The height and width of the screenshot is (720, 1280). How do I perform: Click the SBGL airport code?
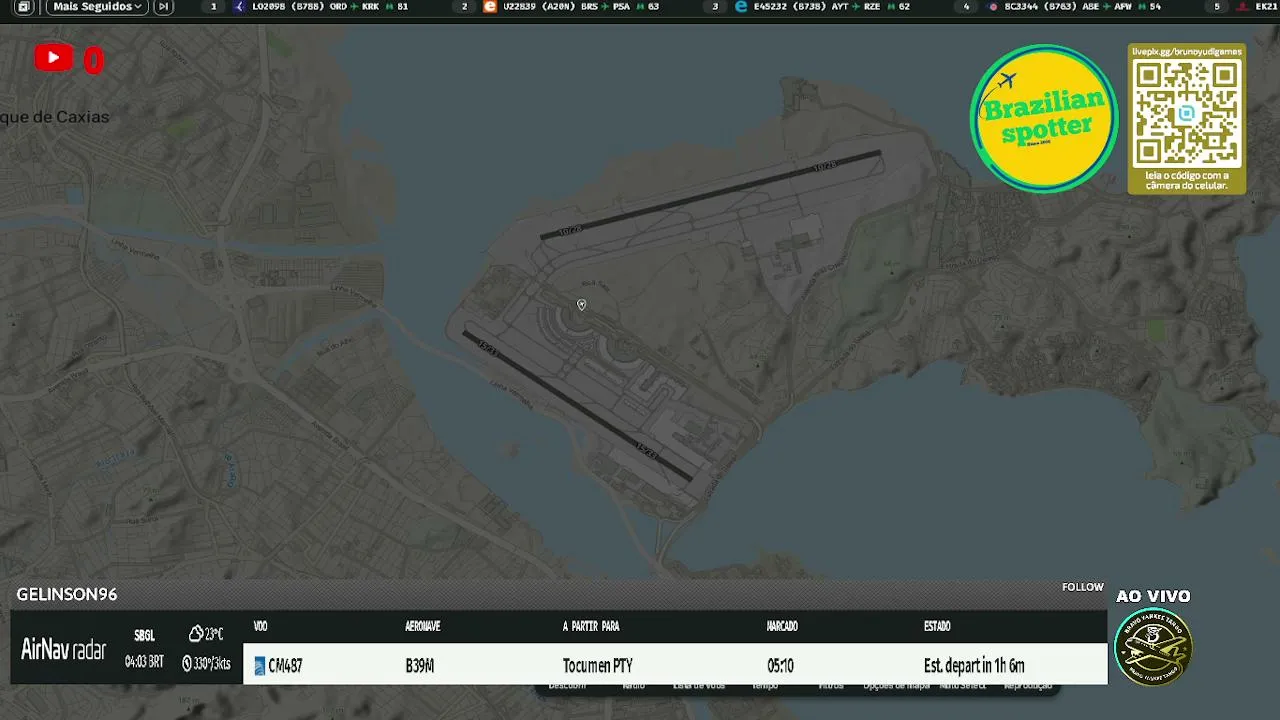click(x=144, y=636)
